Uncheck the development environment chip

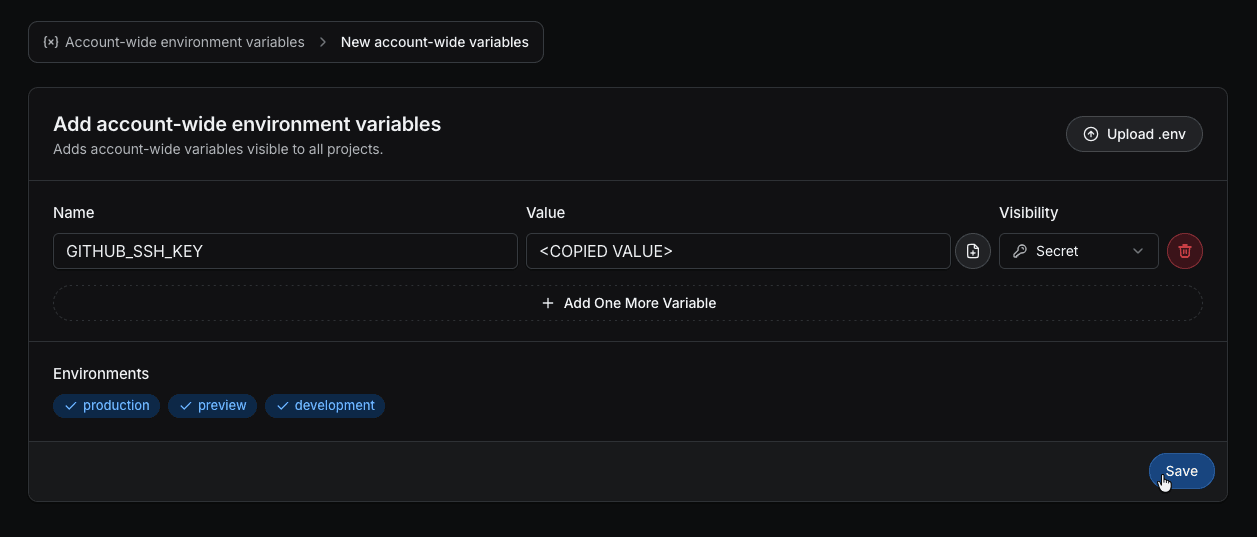point(325,405)
